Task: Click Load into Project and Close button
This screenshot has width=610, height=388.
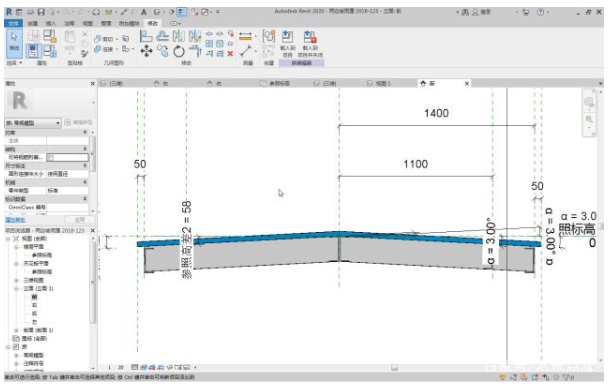Action: click(310, 44)
